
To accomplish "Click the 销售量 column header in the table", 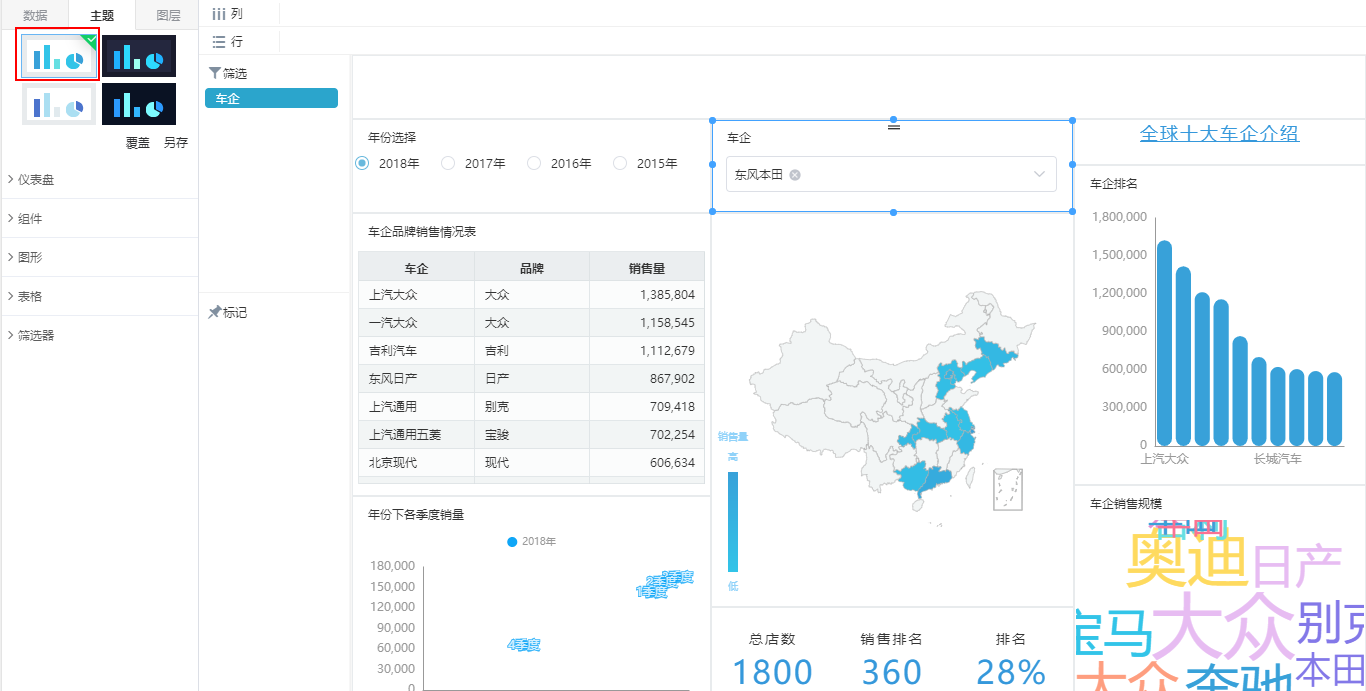I will point(647,268).
